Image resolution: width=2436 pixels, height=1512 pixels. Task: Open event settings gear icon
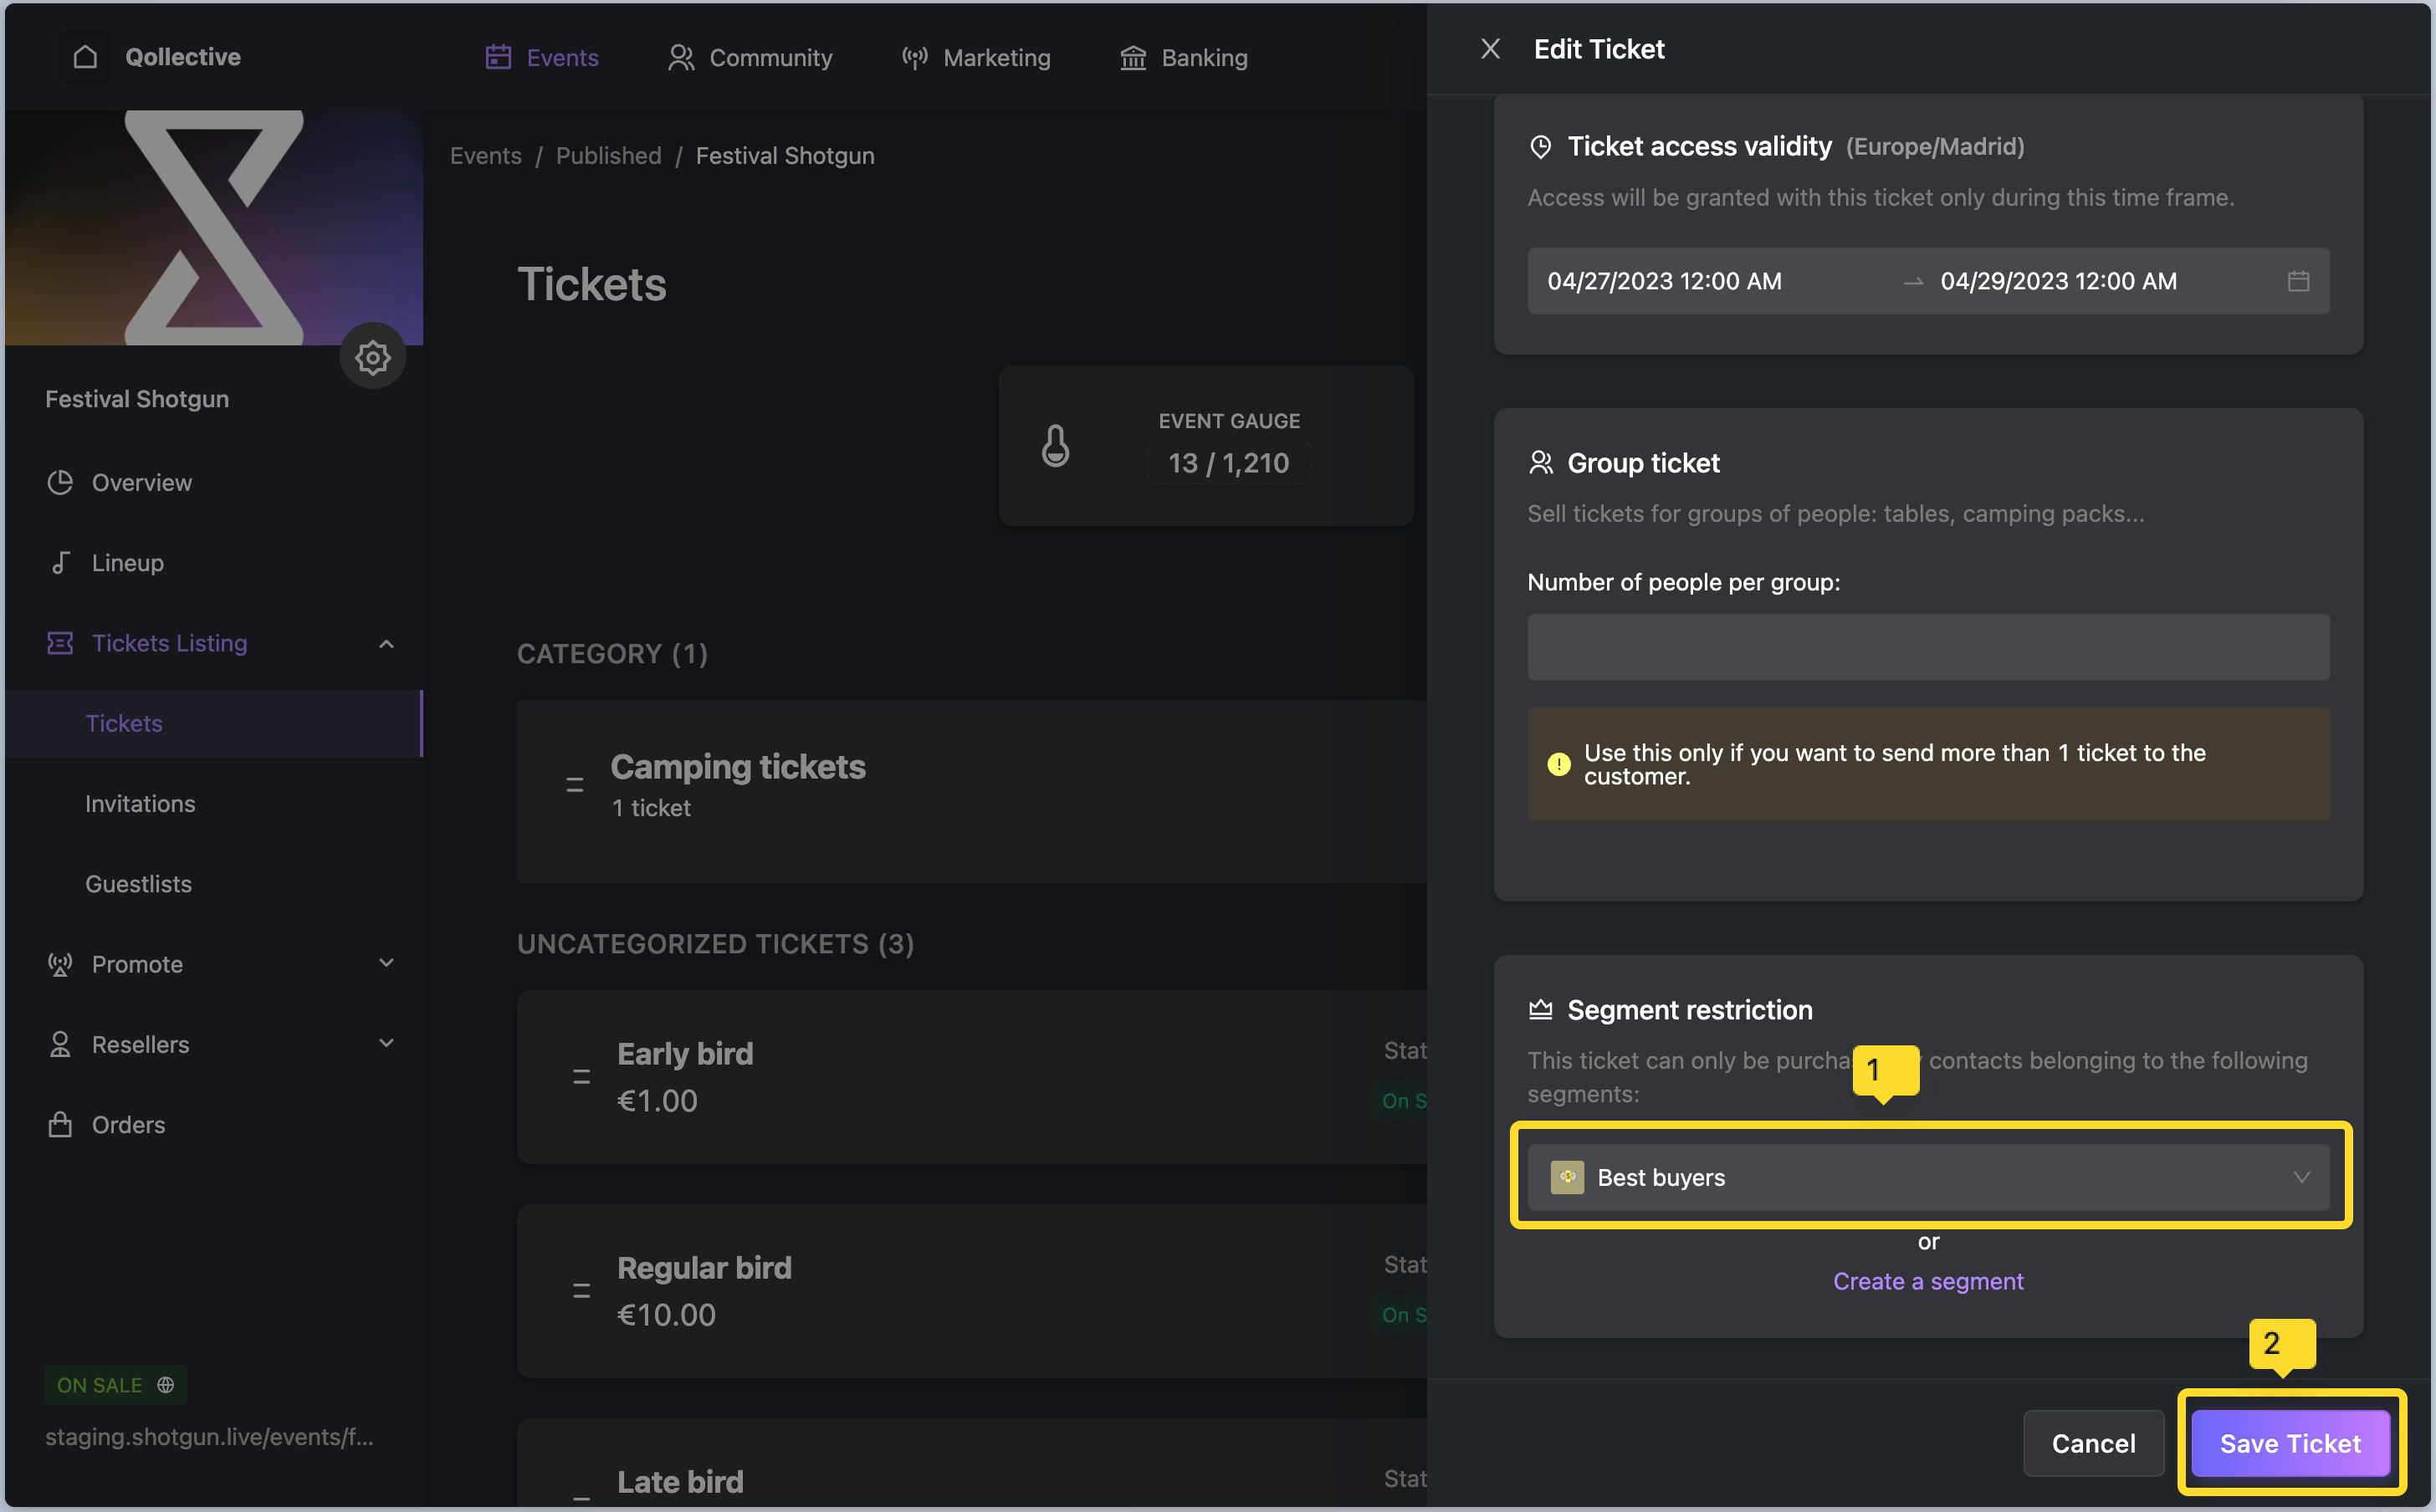click(x=372, y=356)
